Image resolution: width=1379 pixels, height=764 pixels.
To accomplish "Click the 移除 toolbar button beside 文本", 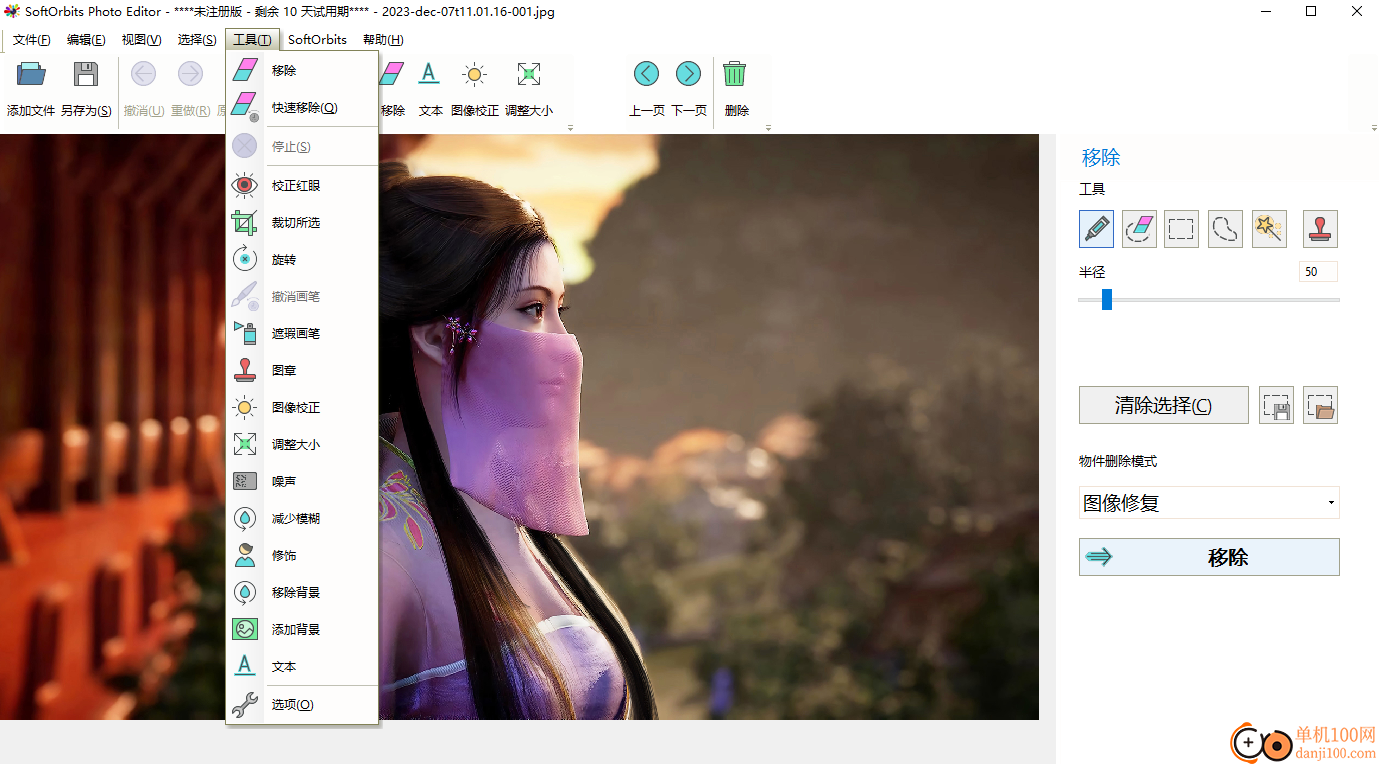I will tap(392, 88).
